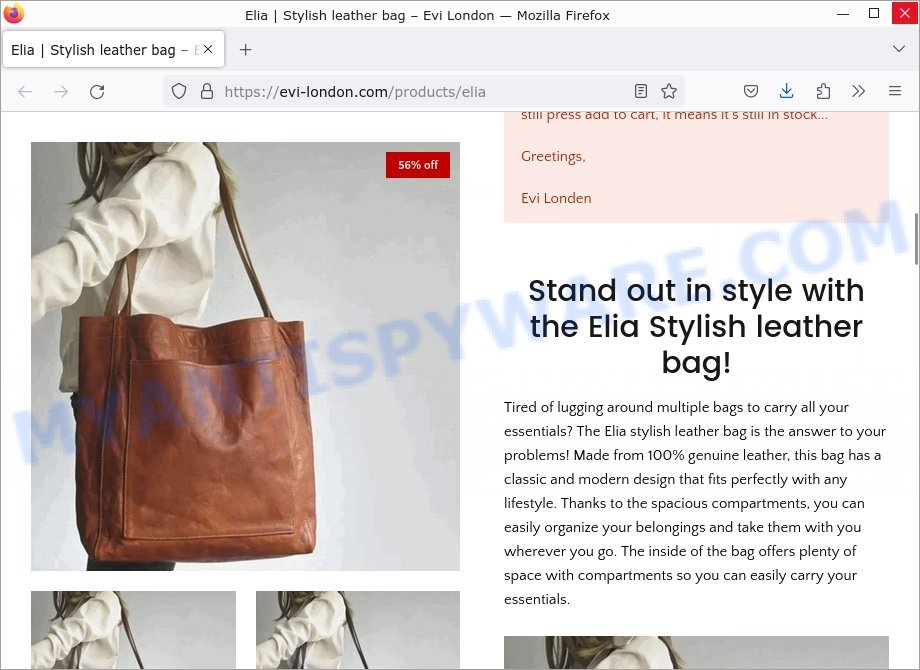Click the 'Tired of lugging around' paragraph
Screen dimensions: 920x670
pos(695,503)
